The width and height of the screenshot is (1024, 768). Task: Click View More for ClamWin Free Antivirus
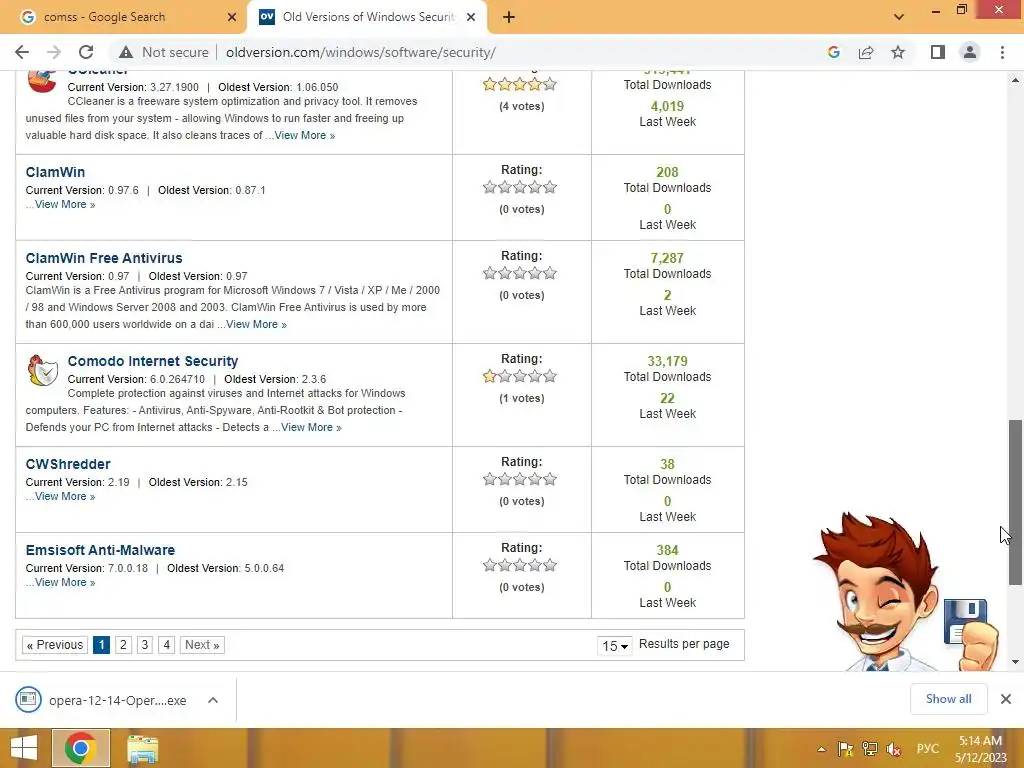coord(256,325)
